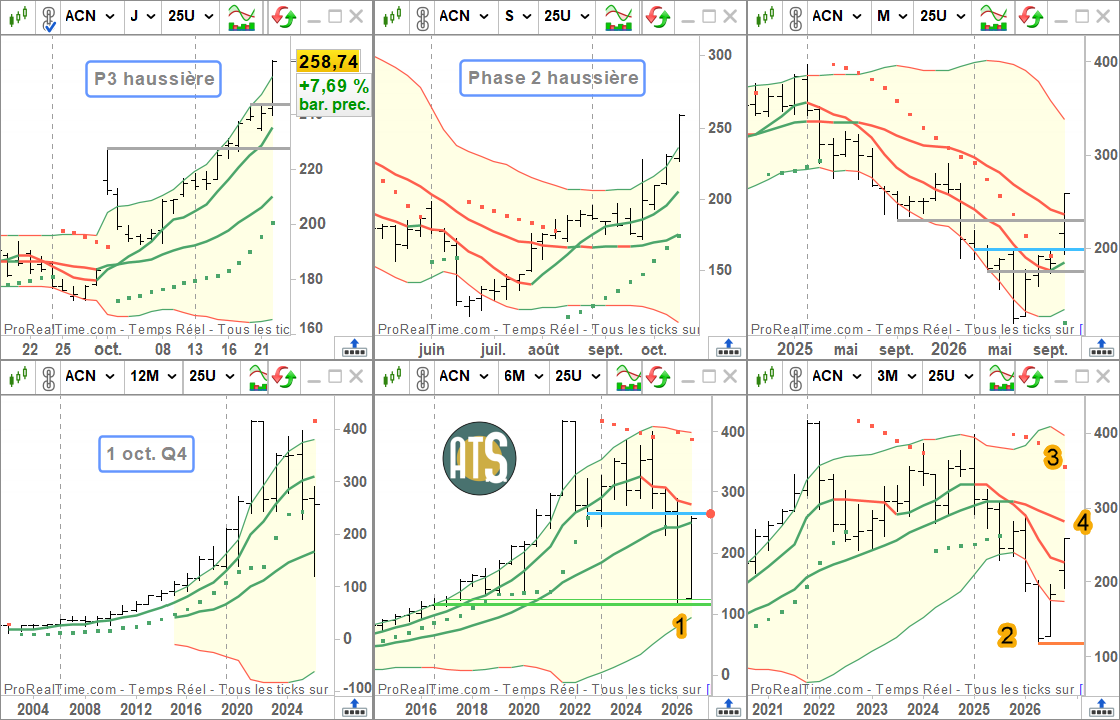Viewport: 1120px width, 720px height.
Task: Click red-green trading arrows in M panel
Action: [1031, 16]
